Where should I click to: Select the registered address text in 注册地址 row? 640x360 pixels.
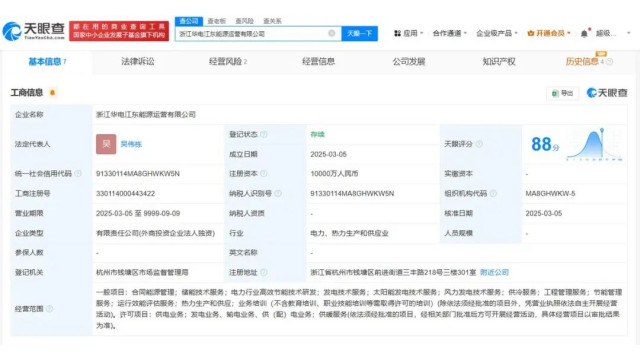click(393, 272)
